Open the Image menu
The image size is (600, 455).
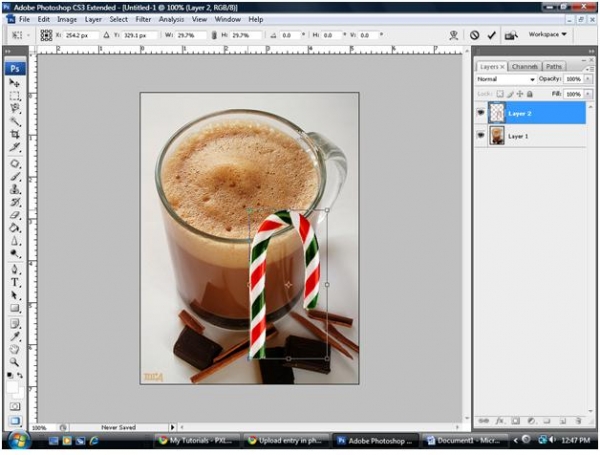(67, 19)
